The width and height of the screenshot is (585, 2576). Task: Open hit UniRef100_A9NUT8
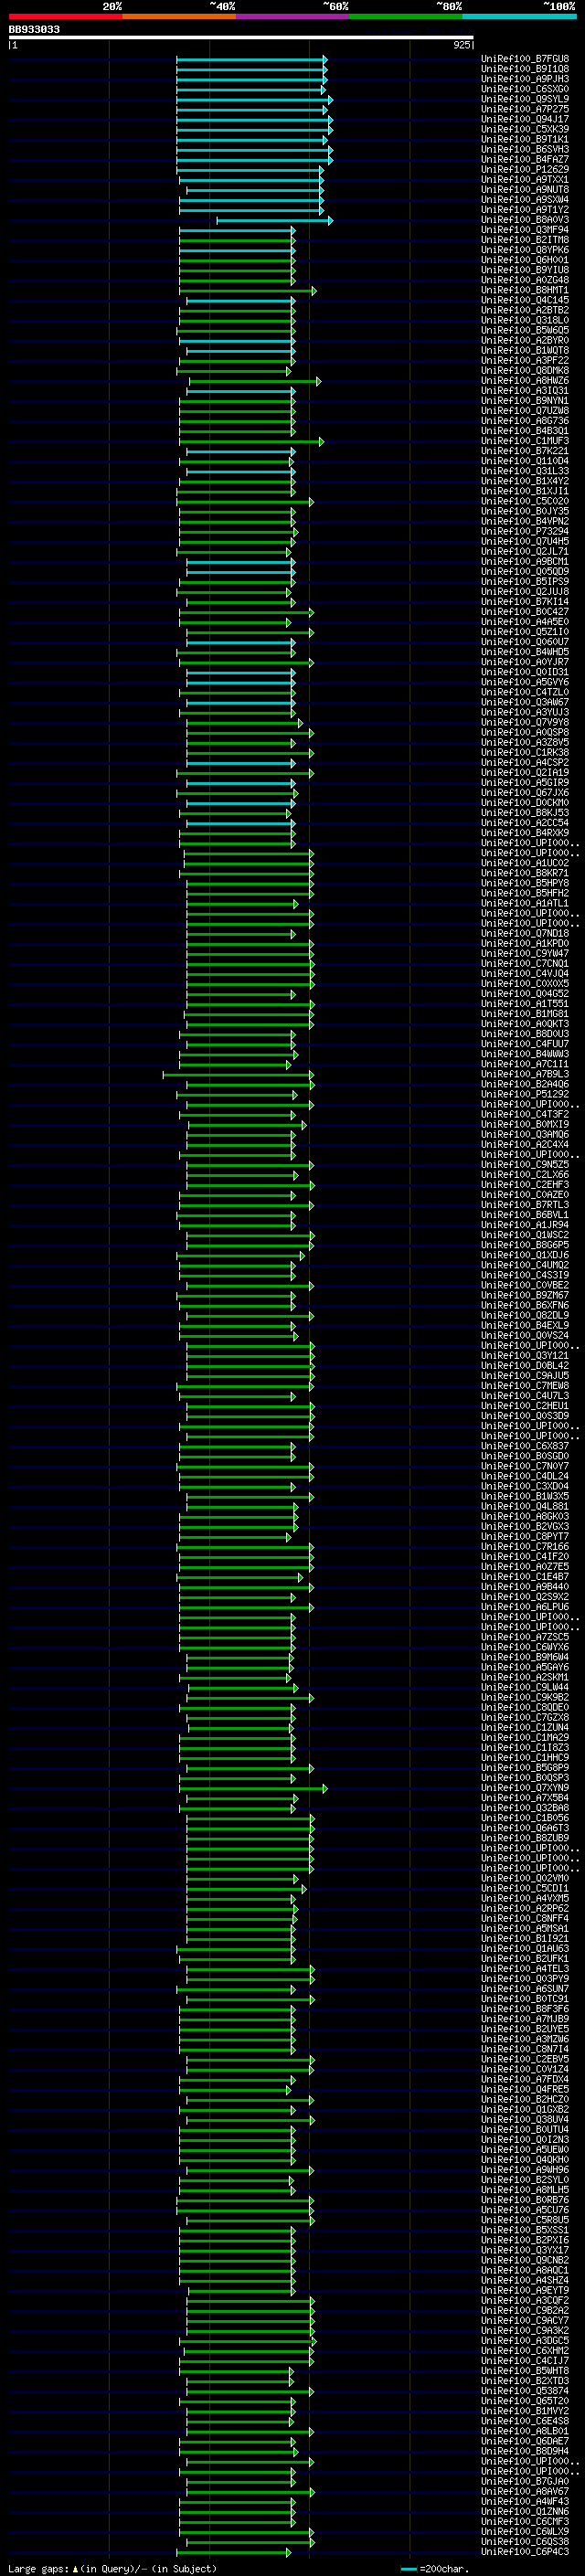524,190
